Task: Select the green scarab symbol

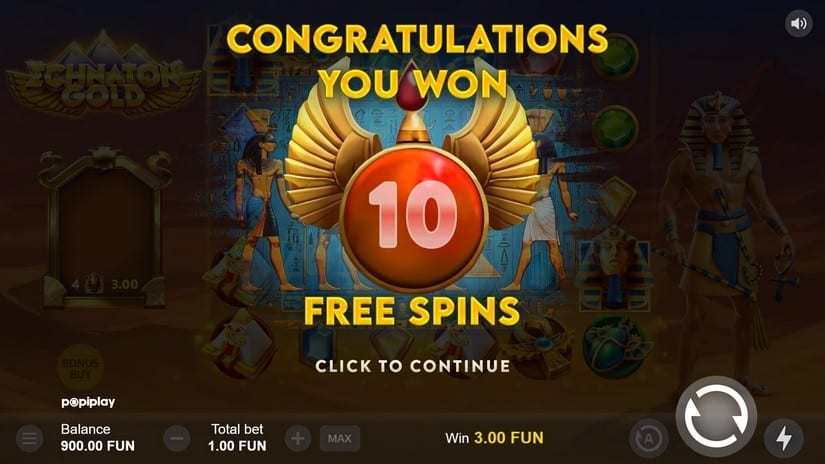Action: point(614,346)
